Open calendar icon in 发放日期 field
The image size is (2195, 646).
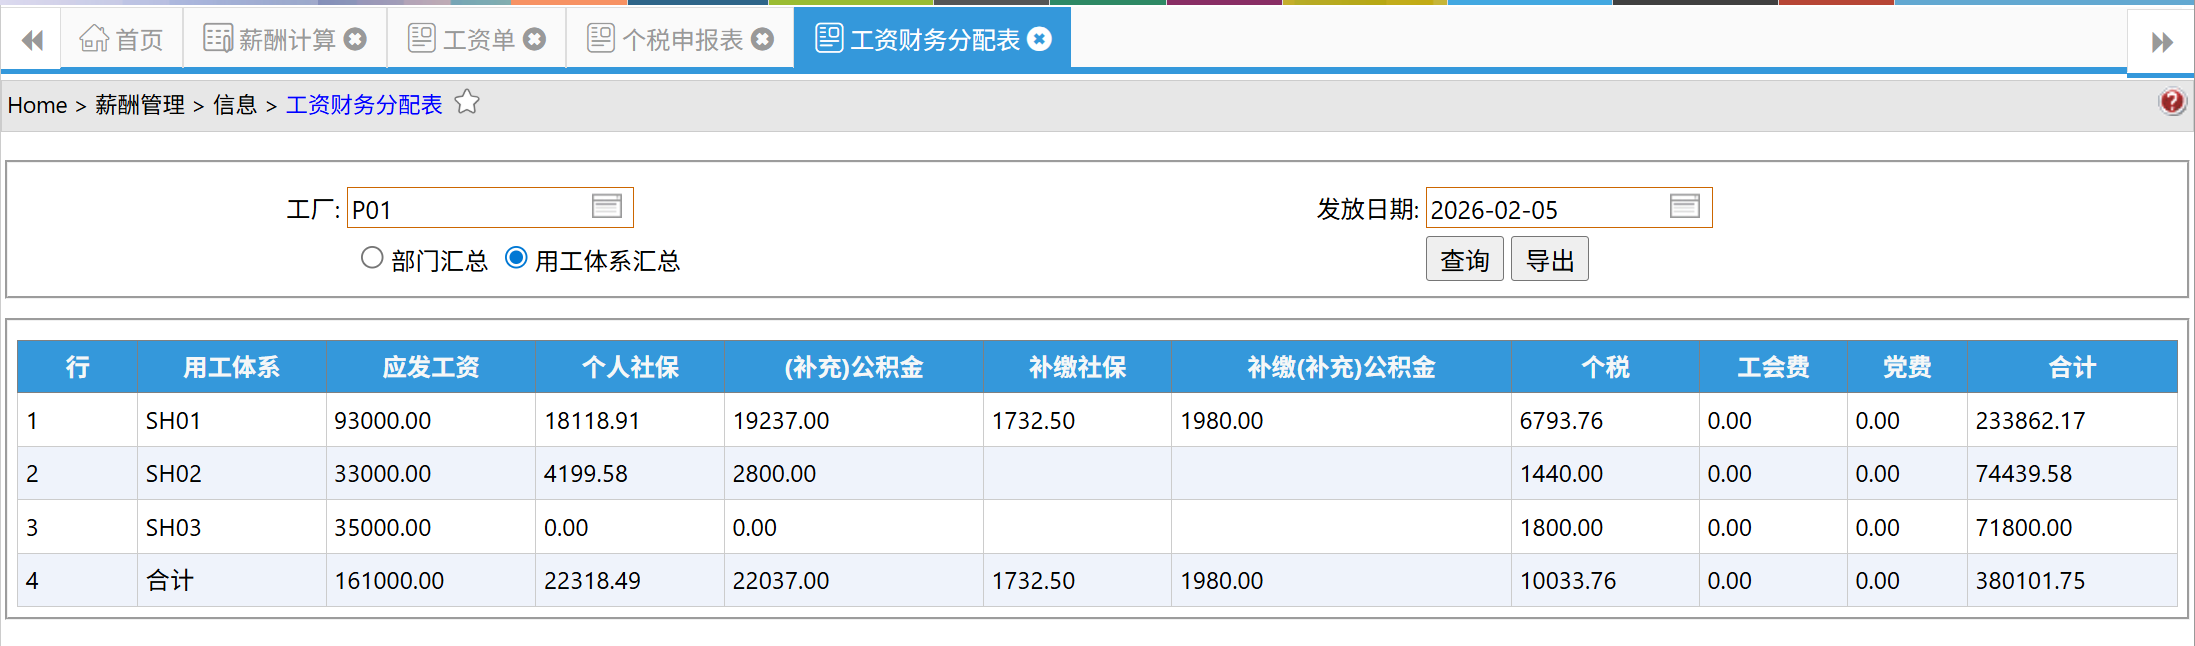pyautogui.click(x=1685, y=206)
